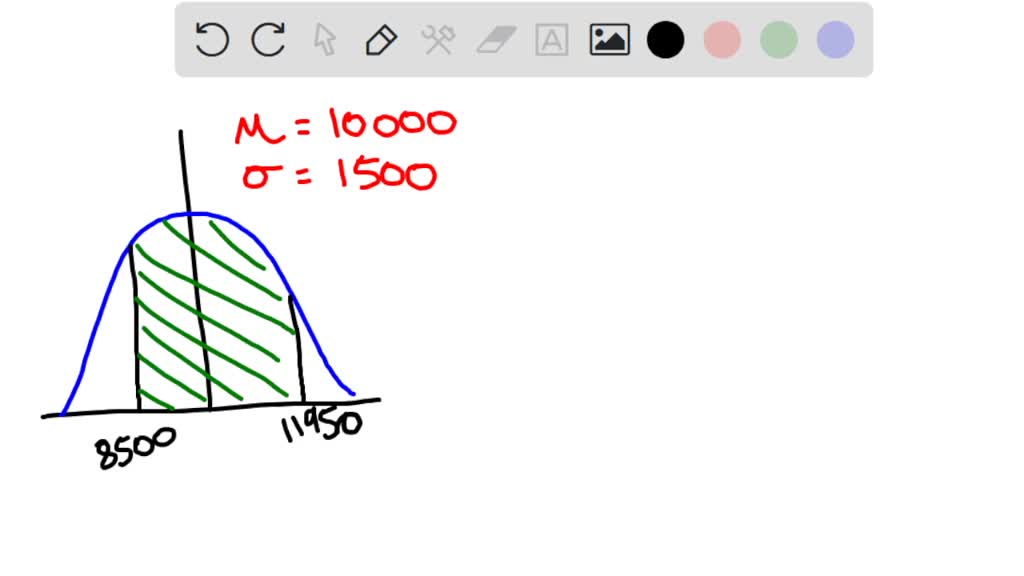Pick the green color swatch
The height and width of the screenshot is (576, 1024).
click(778, 40)
